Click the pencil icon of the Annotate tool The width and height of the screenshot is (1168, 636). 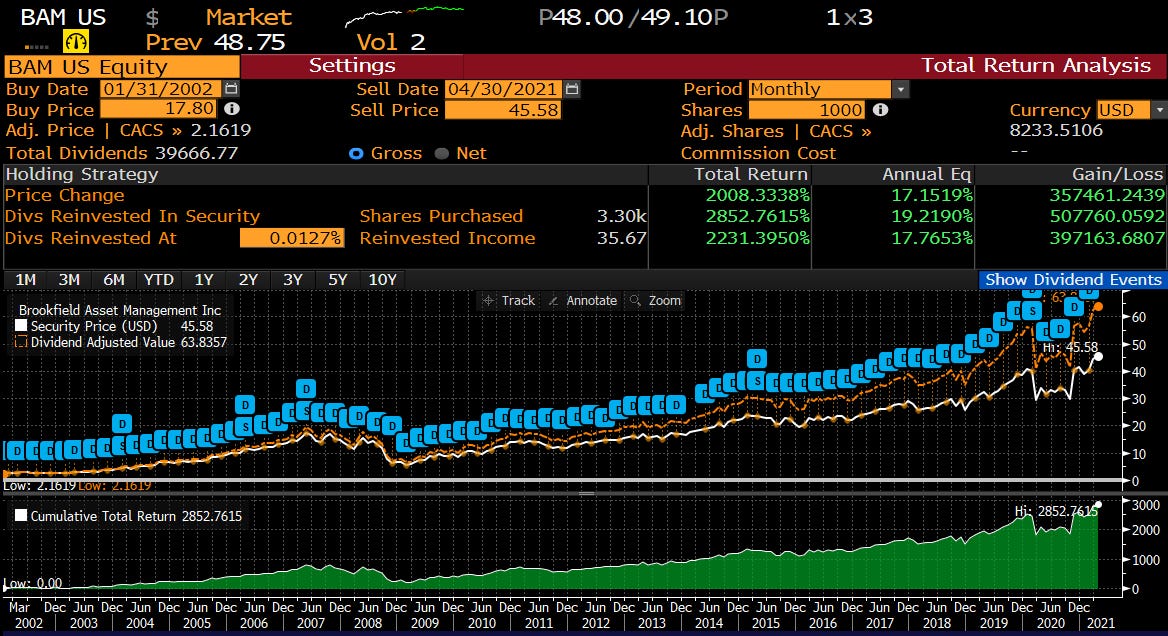coord(553,301)
